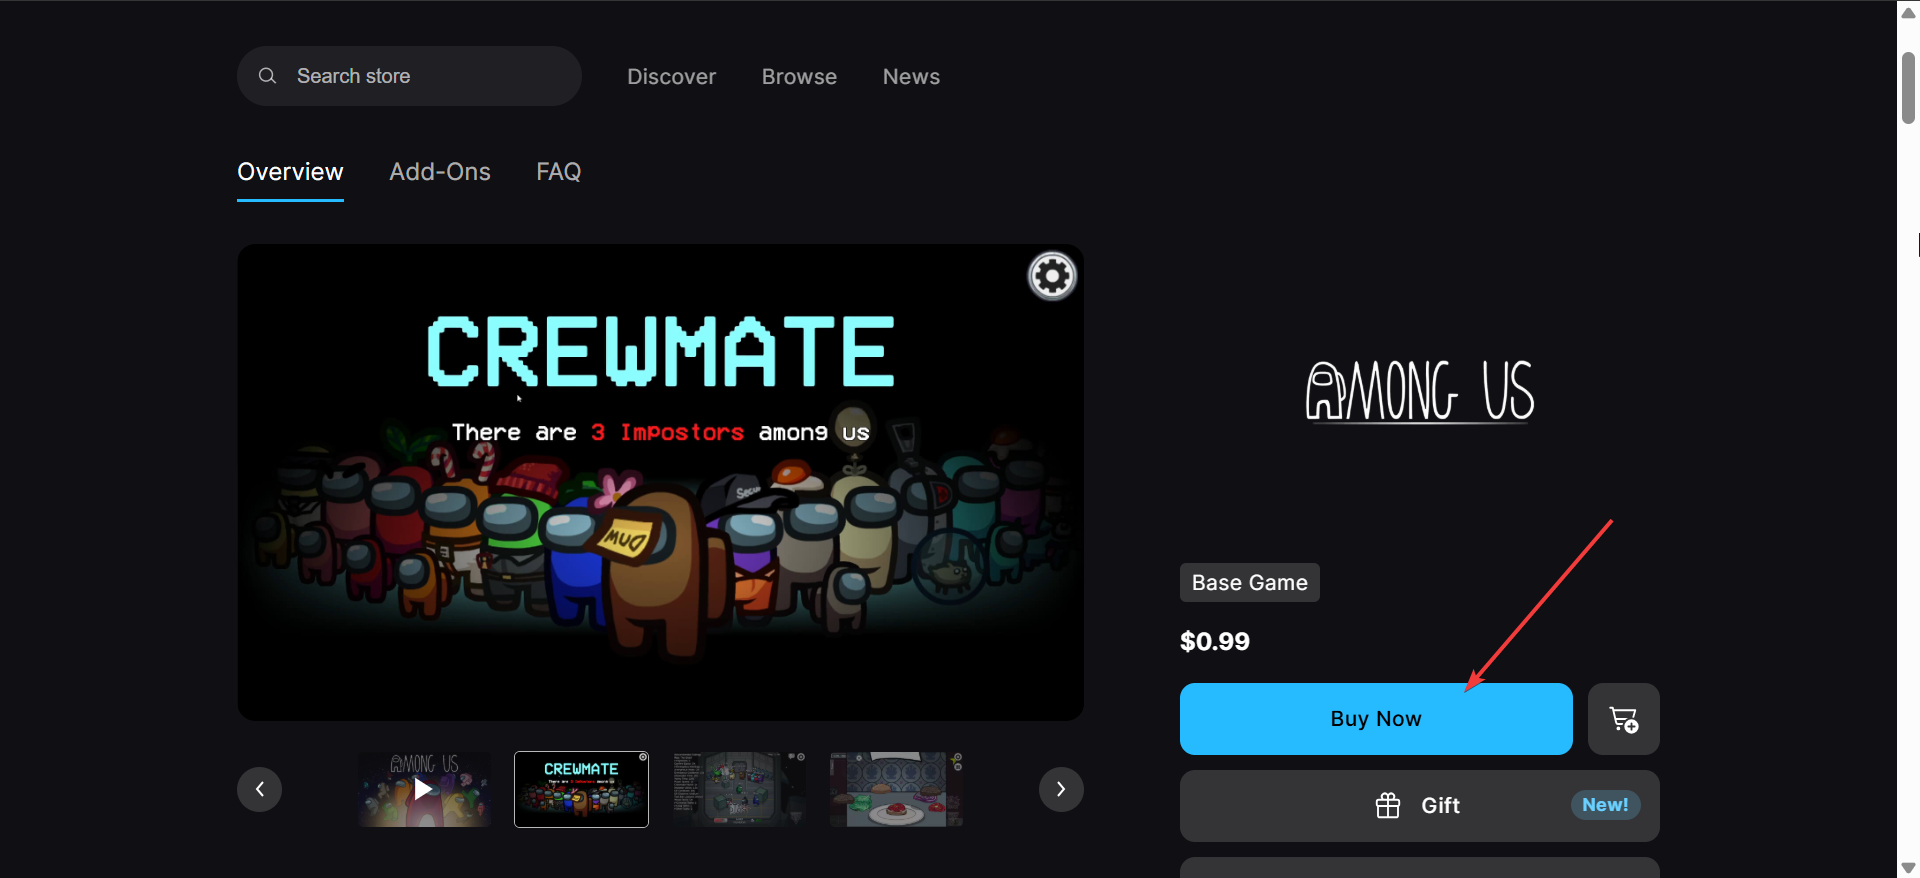
Task: Click the Gift button
Action: coord(1420,806)
